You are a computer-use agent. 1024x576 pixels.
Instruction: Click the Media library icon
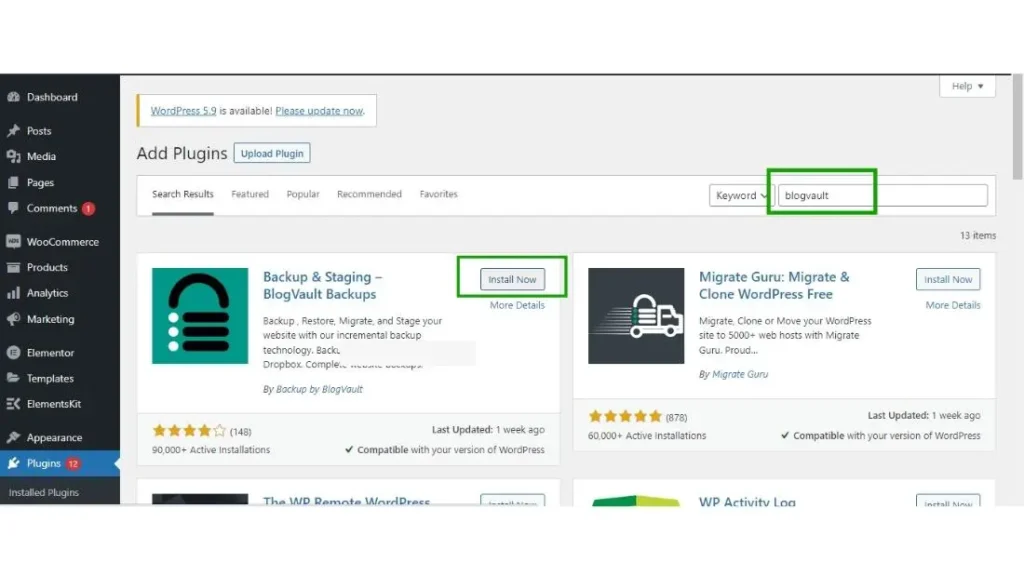tap(13, 156)
